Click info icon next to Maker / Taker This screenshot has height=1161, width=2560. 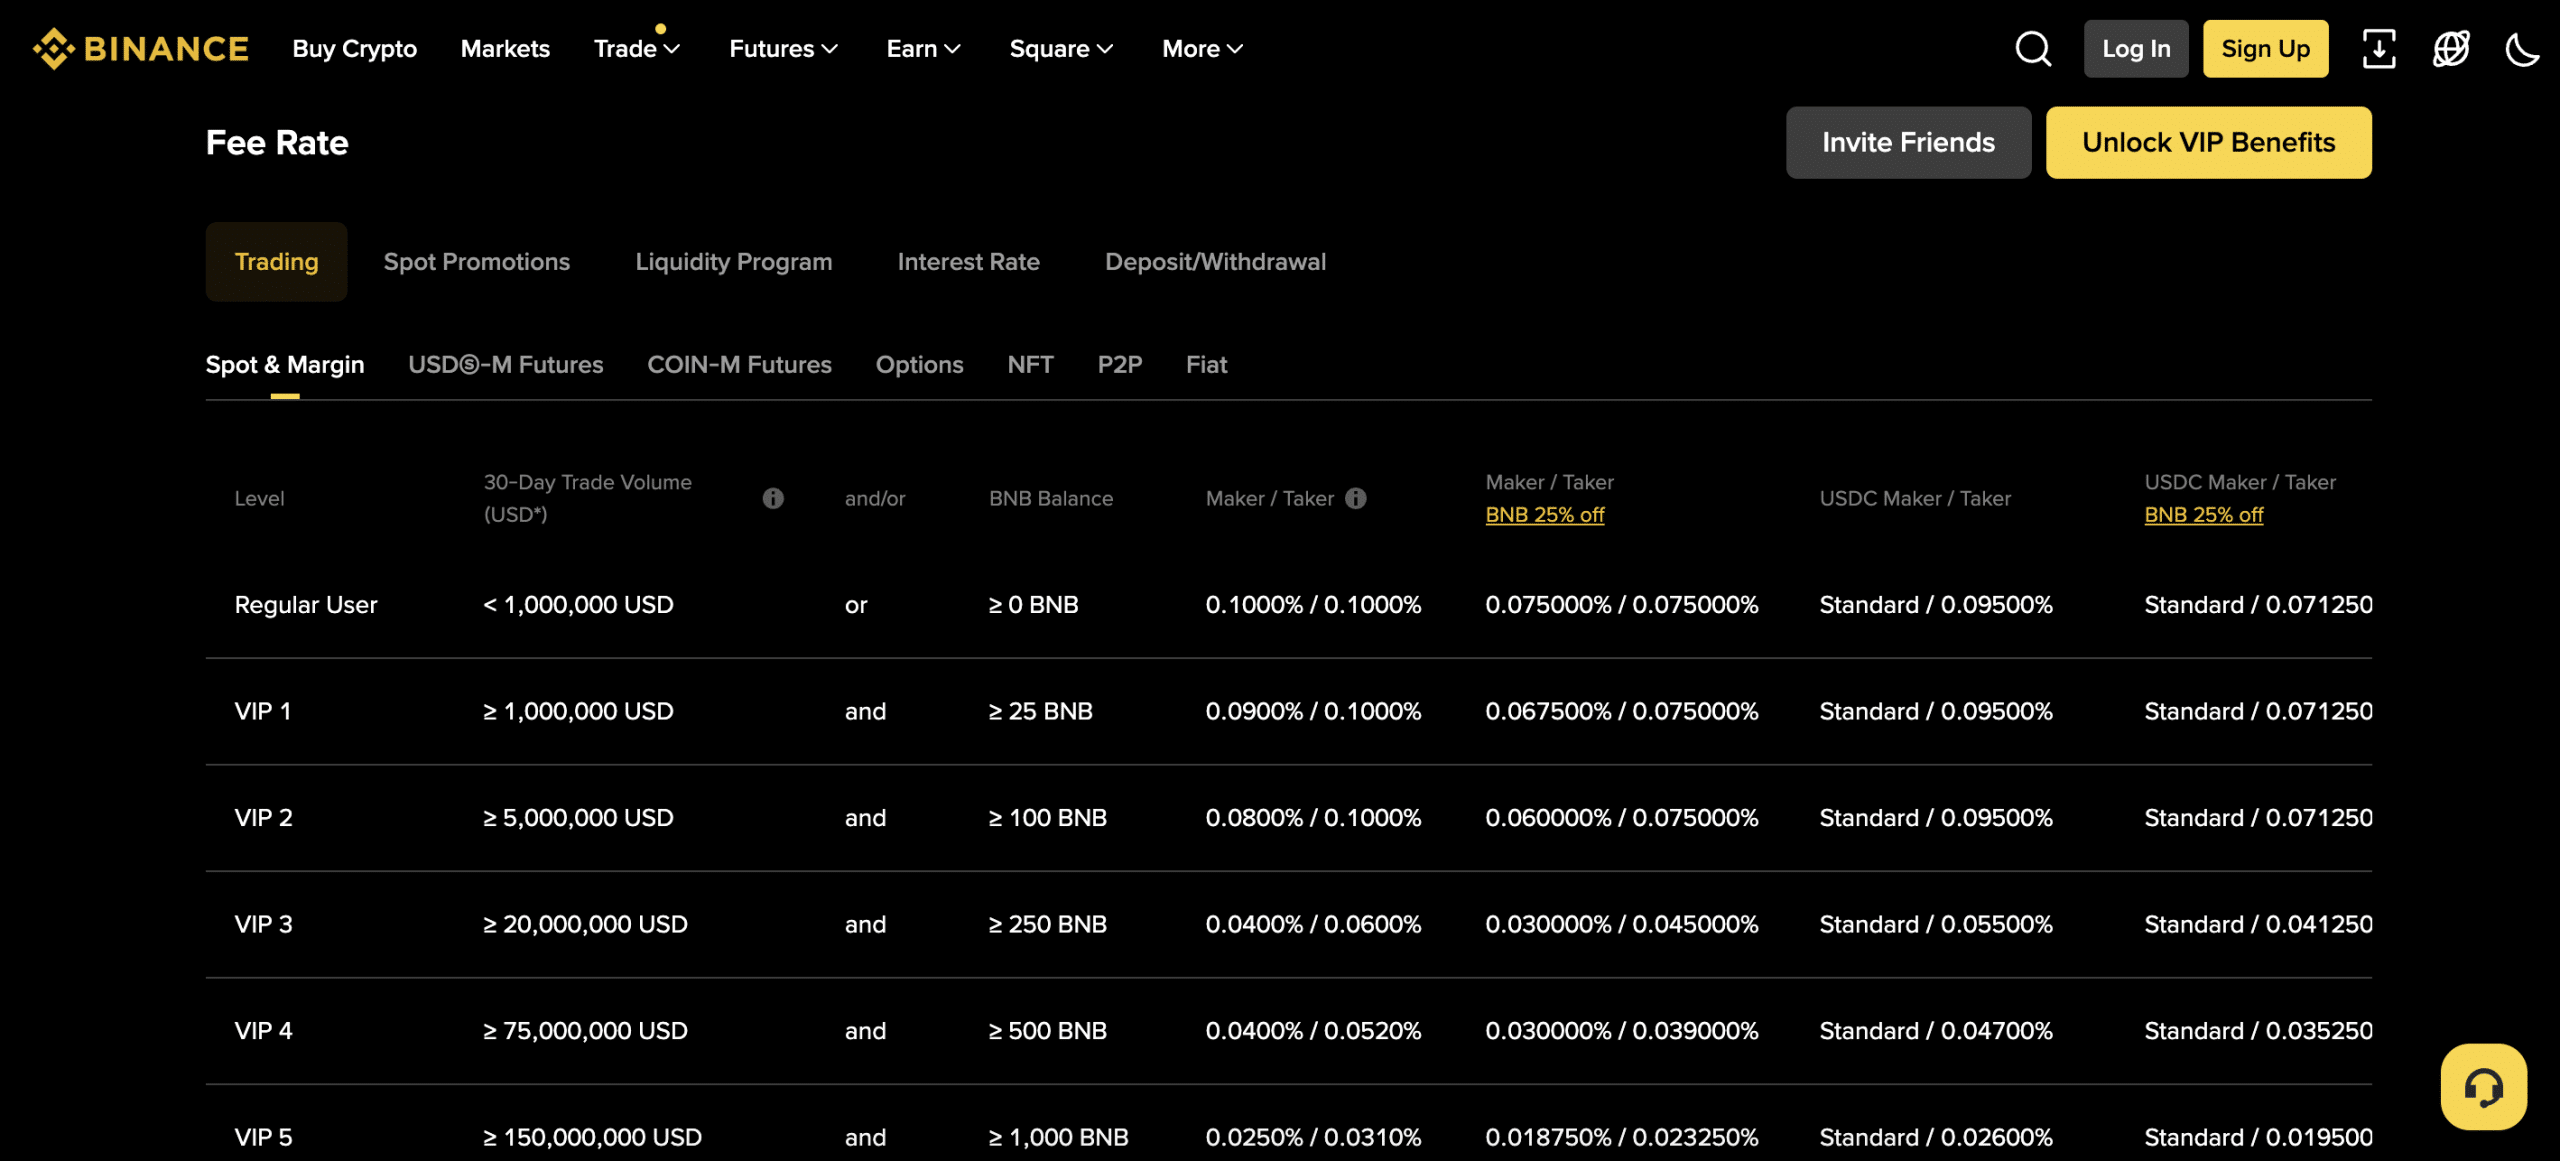[1355, 498]
